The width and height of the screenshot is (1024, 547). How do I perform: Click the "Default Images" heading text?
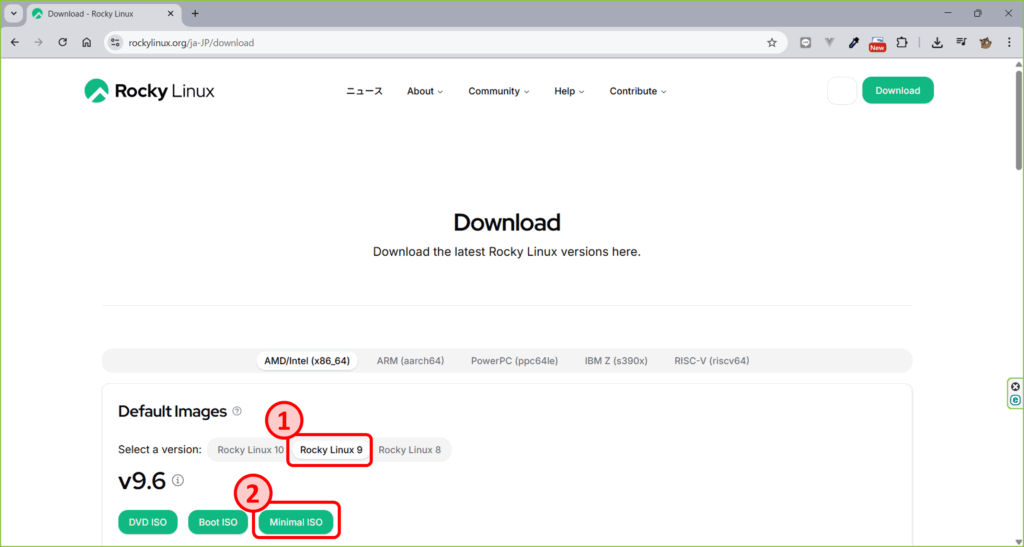172,411
